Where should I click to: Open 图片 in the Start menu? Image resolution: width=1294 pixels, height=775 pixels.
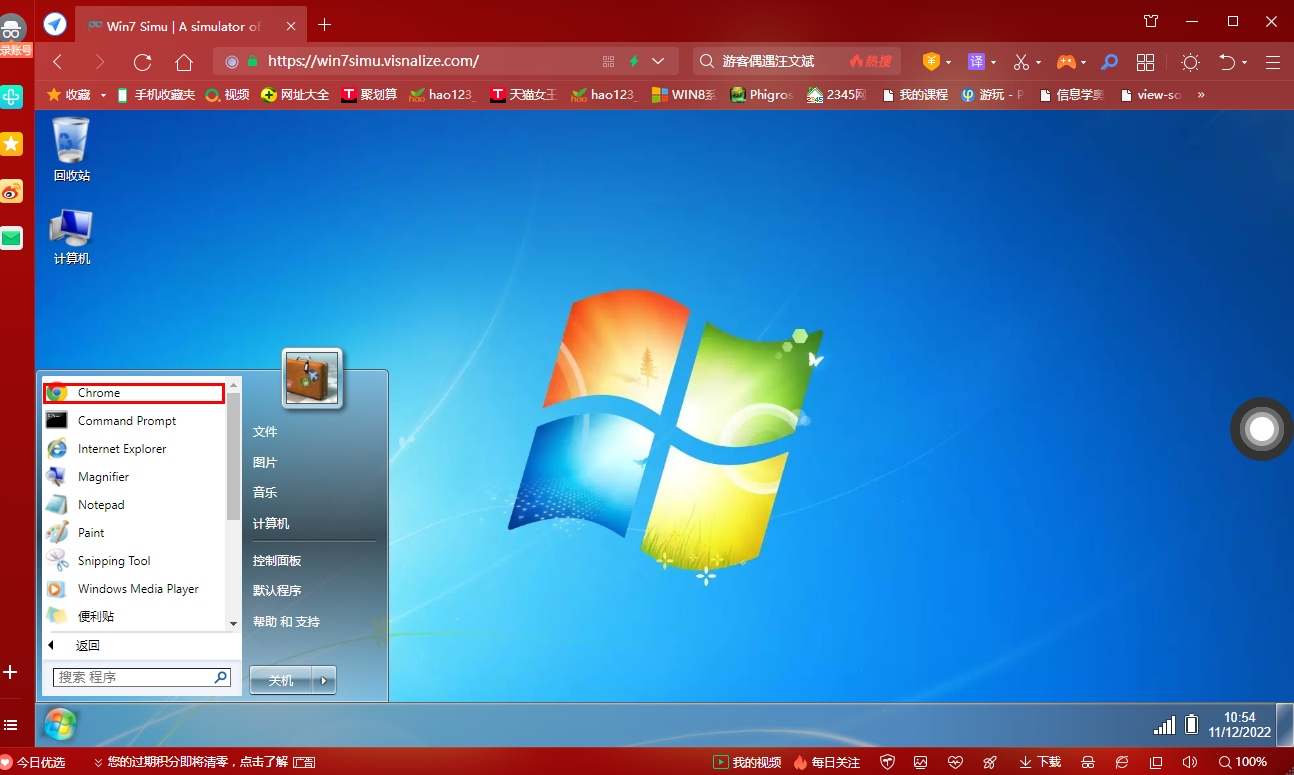265,463
